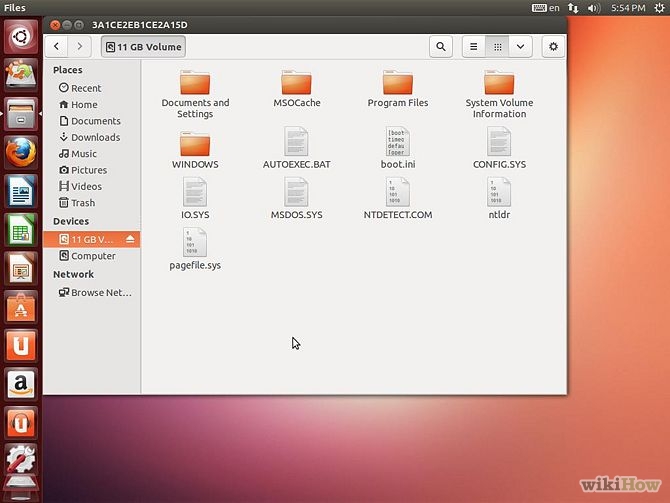670x503 pixels.
Task: Select the ntldr file
Action: [x=499, y=198]
